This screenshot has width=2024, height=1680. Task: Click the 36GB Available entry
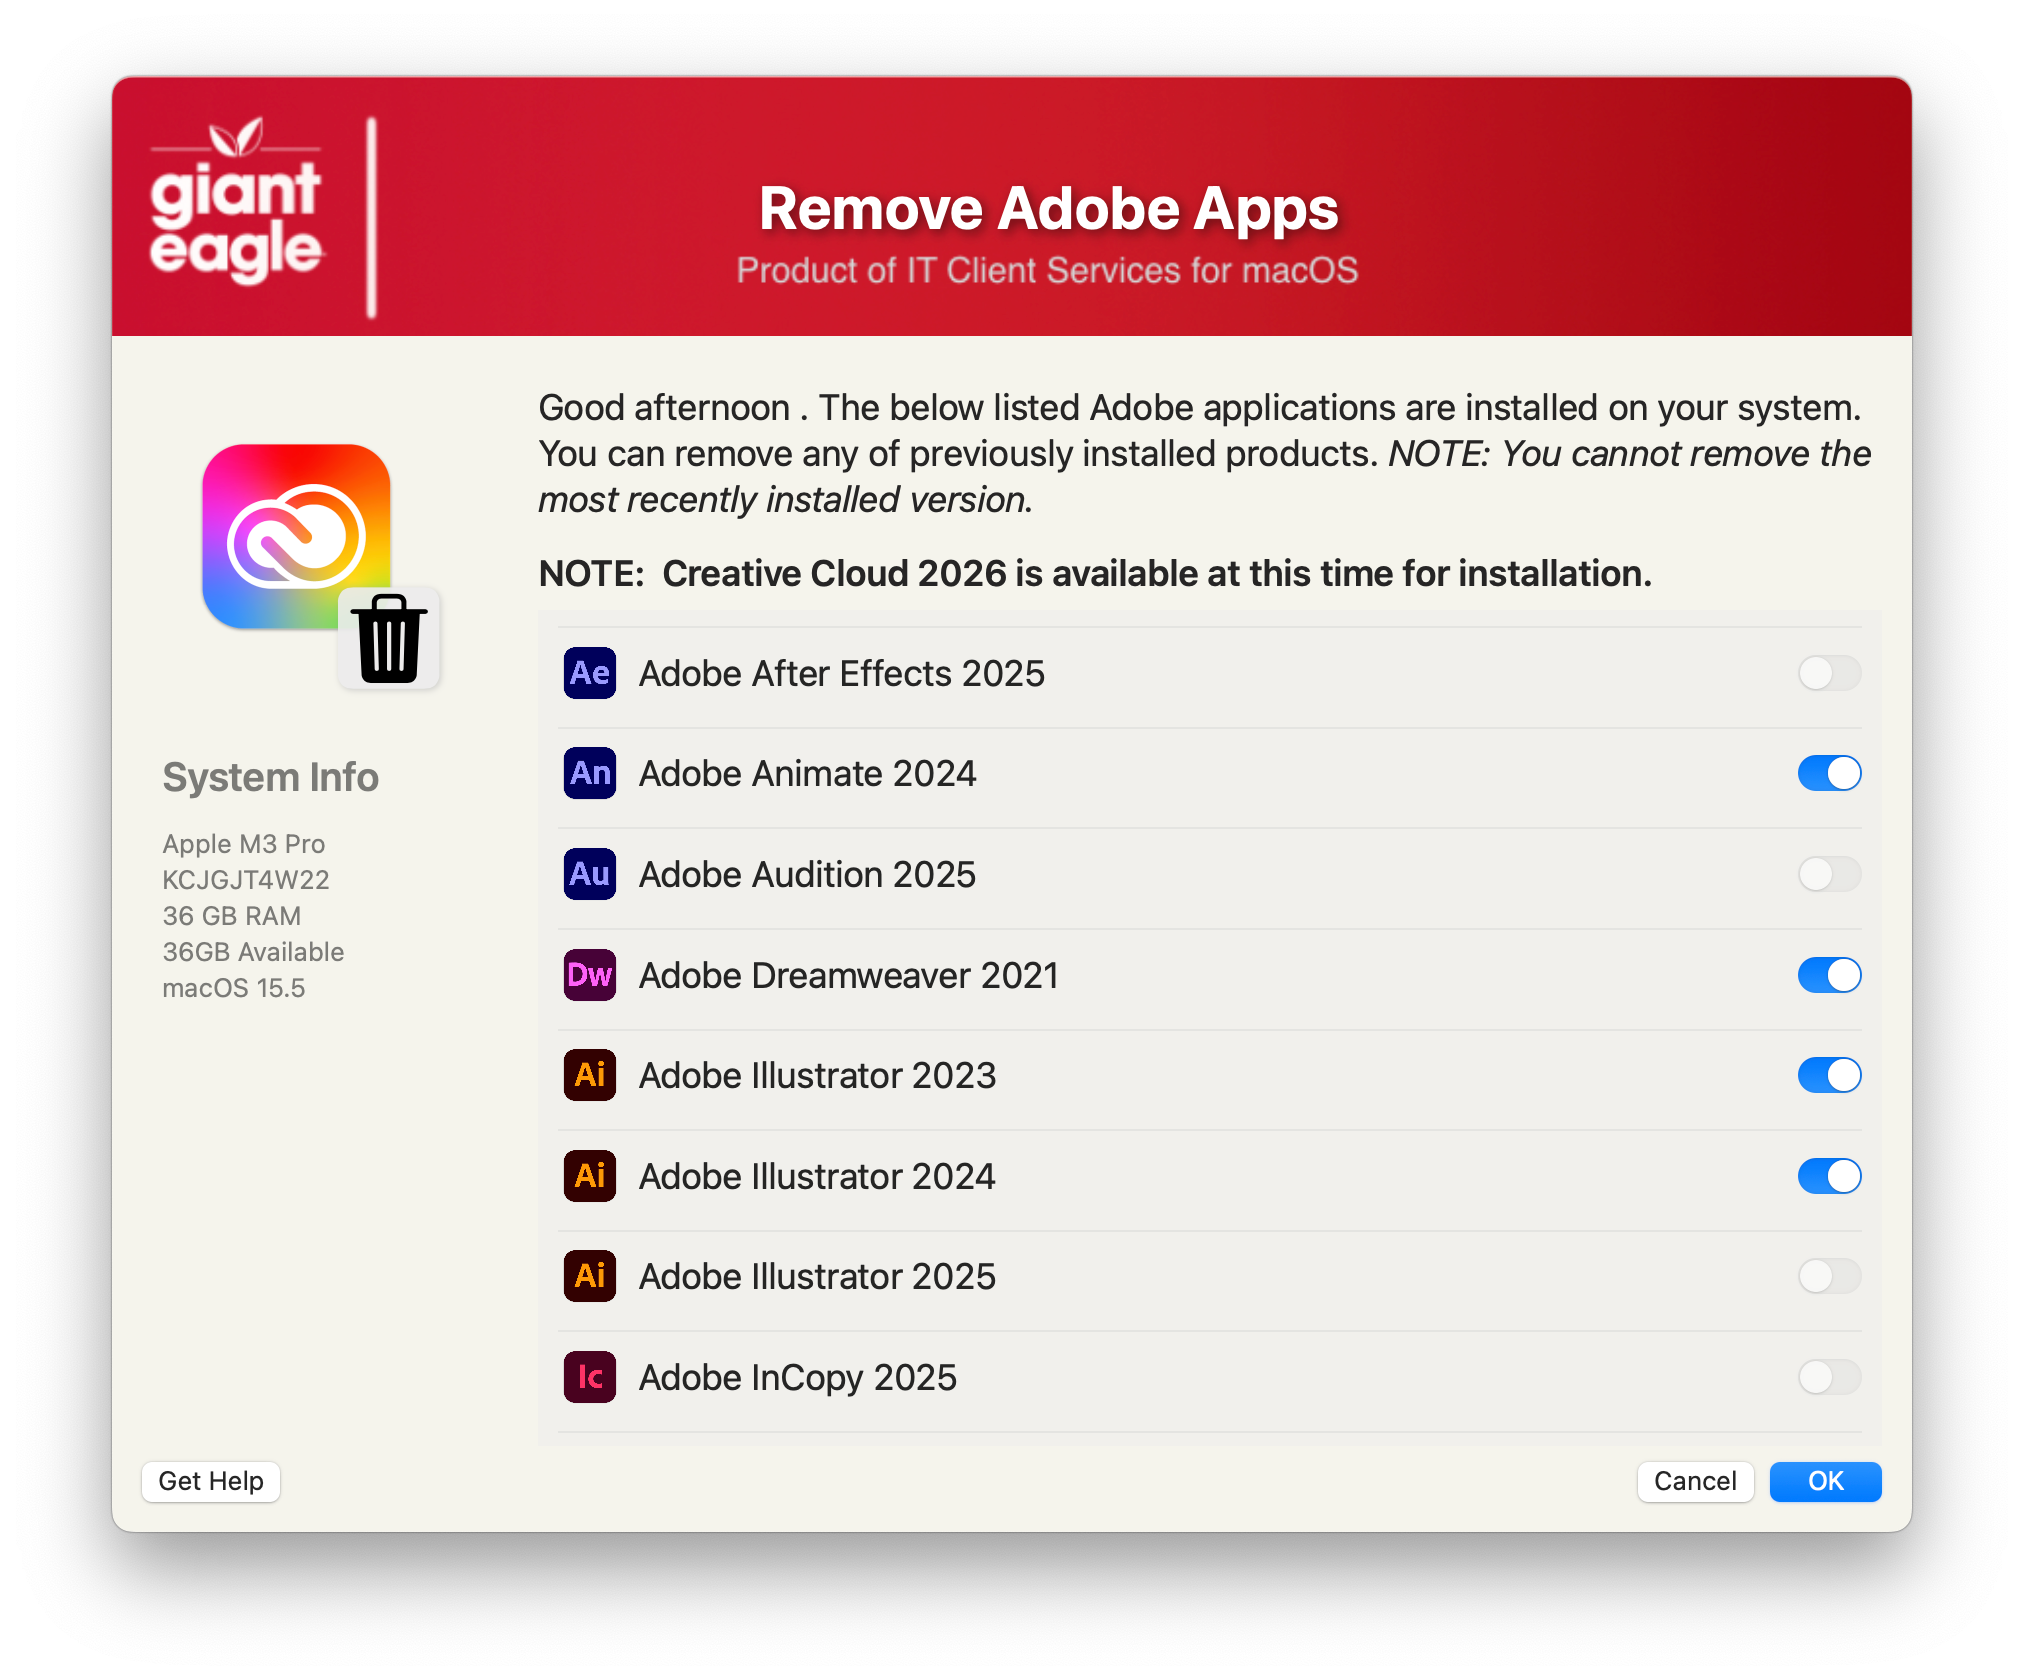tap(253, 952)
